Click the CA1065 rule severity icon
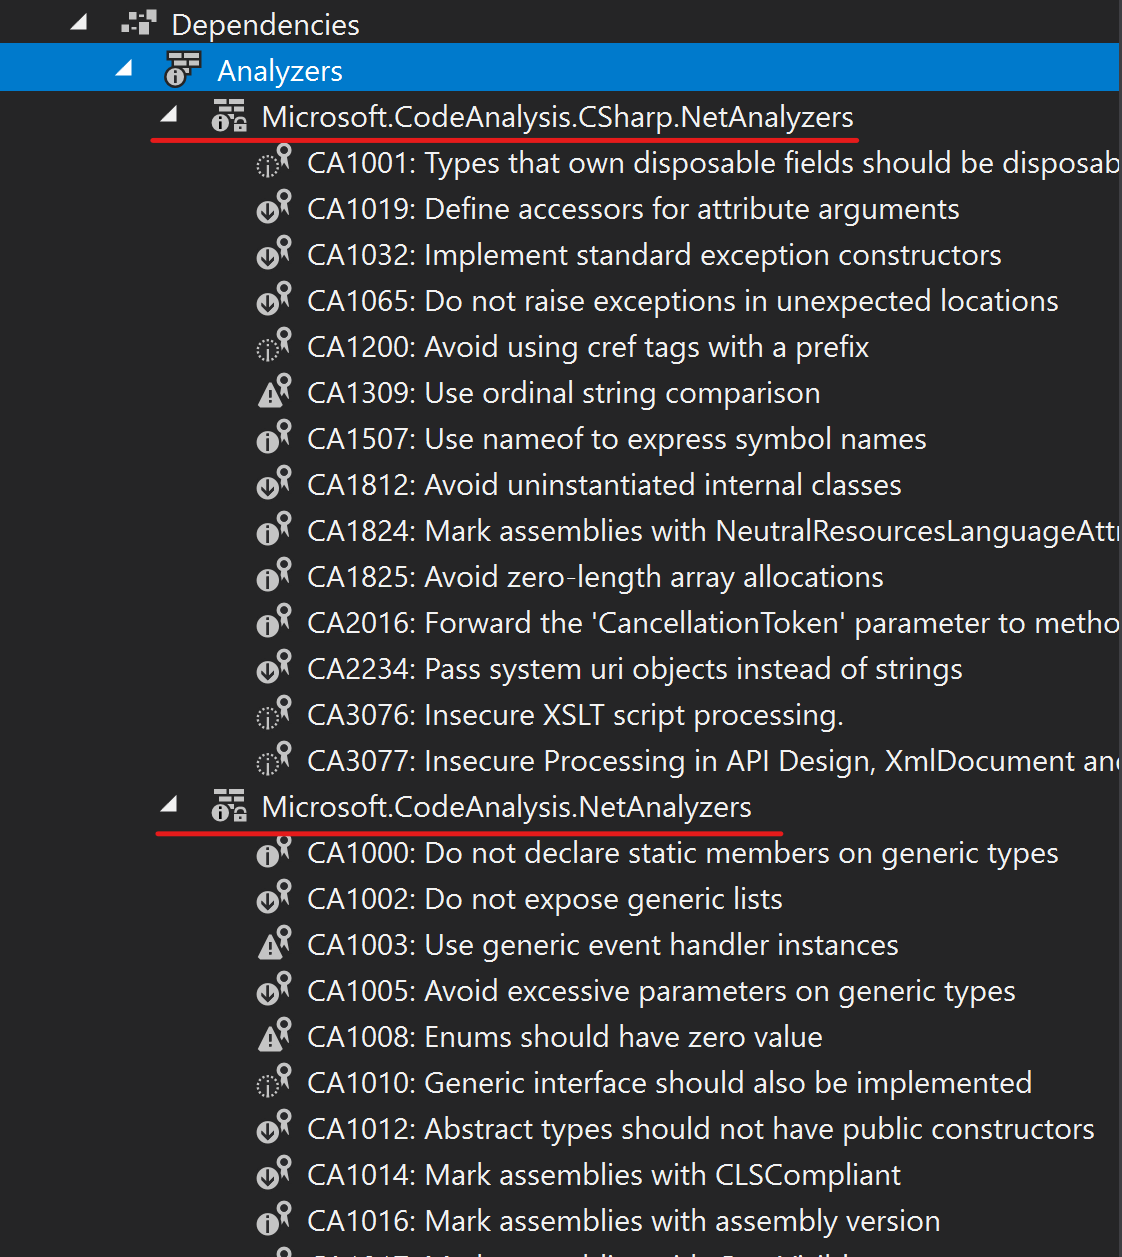1122x1257 pixels. pyautogui.click(x=273, y=300)
